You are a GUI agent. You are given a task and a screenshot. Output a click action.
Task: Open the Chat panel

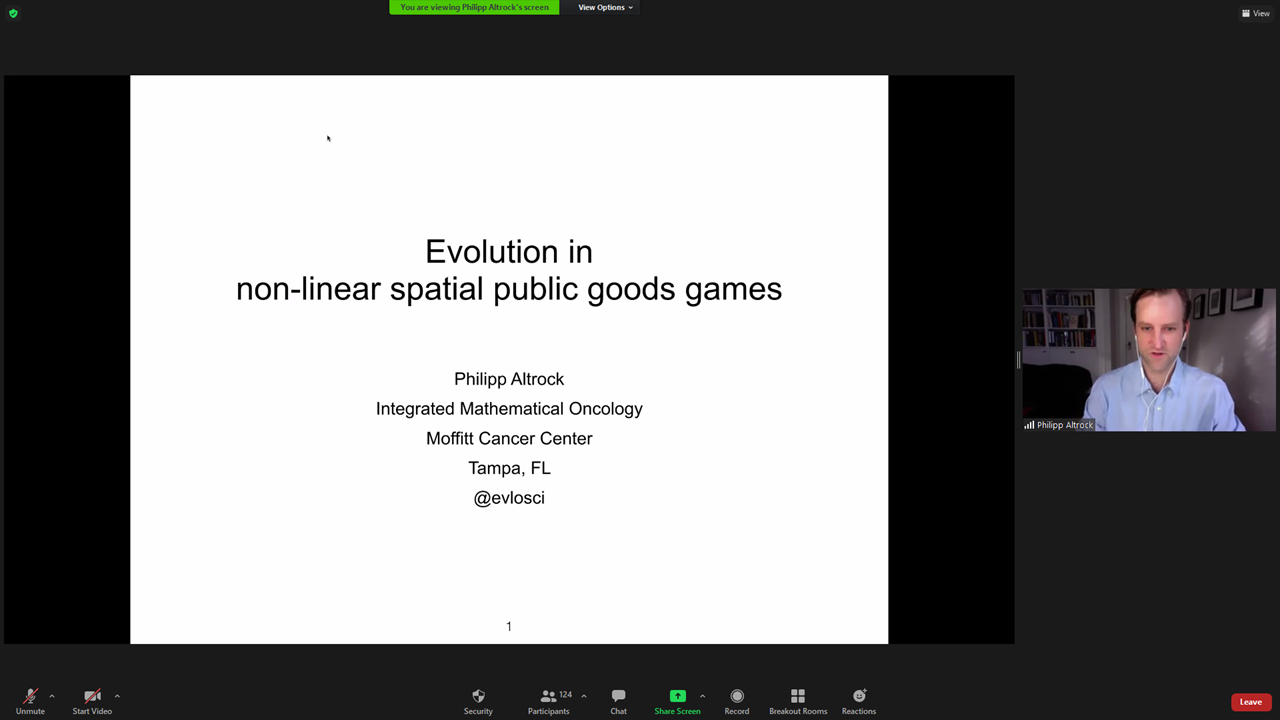click(618, 700)
